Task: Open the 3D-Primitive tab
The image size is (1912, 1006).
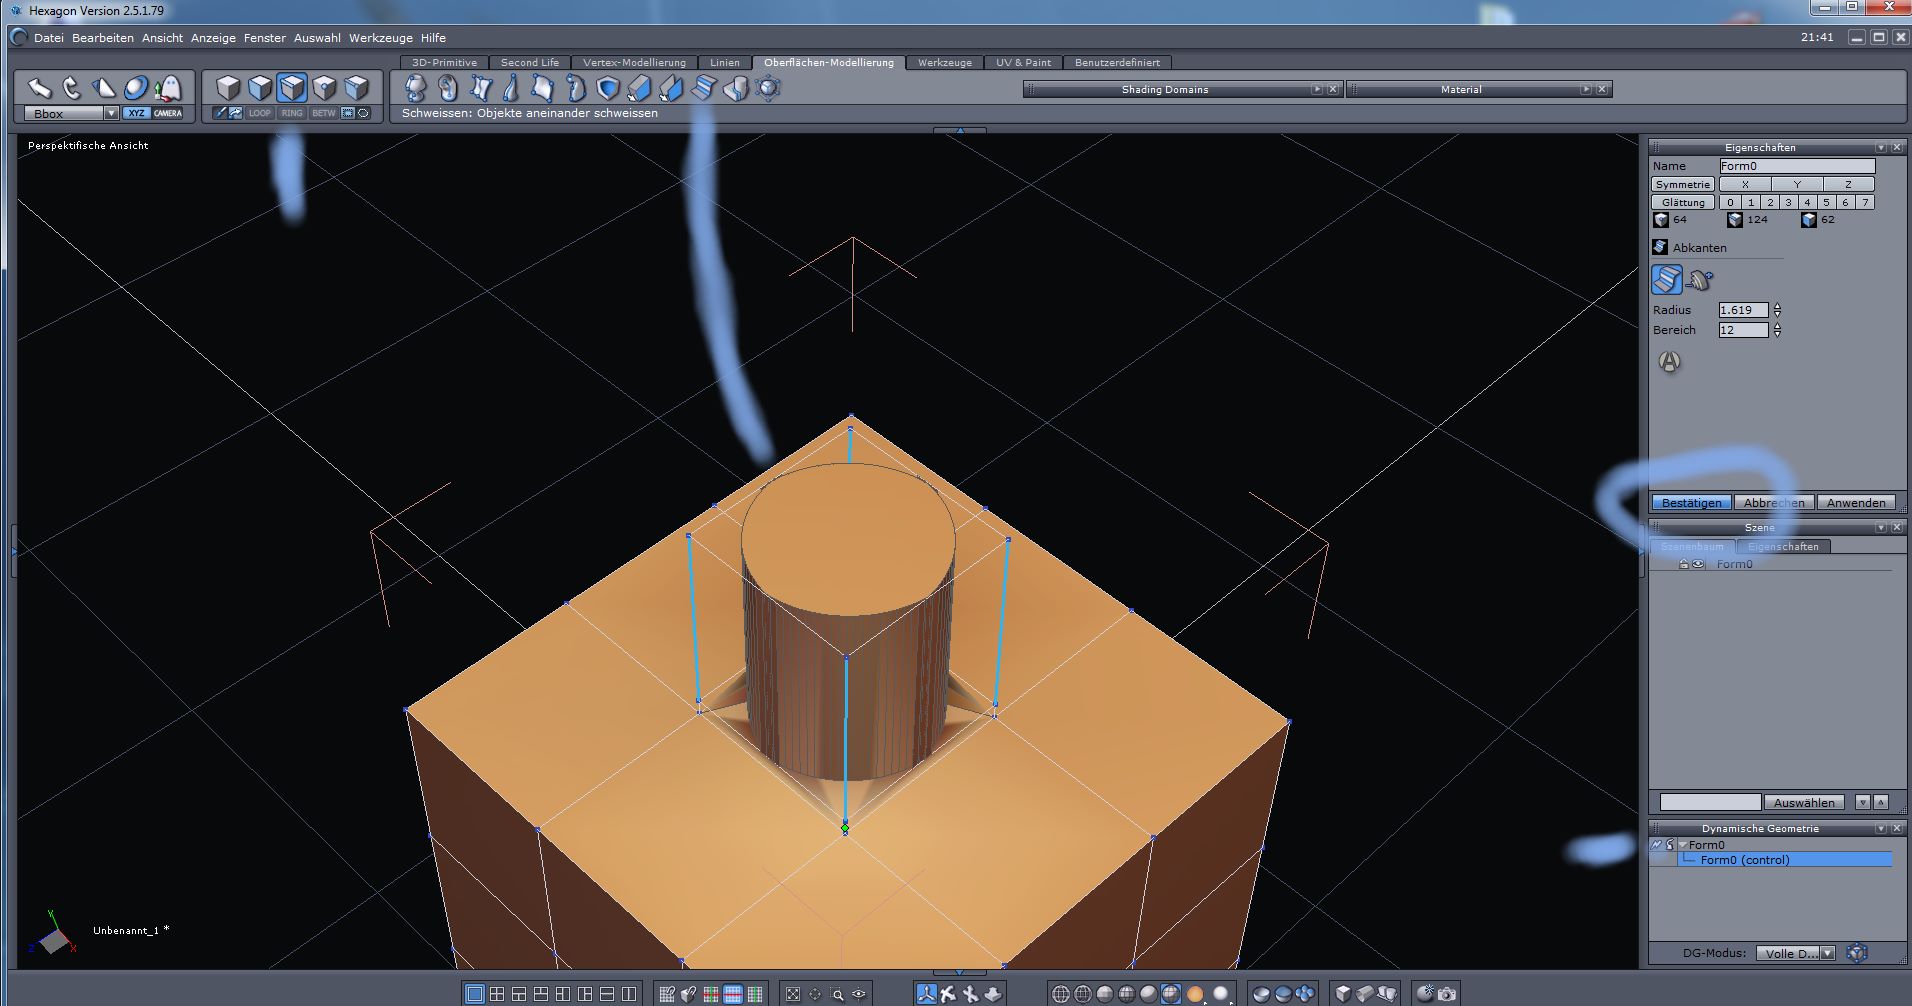Action: (444, 62)
